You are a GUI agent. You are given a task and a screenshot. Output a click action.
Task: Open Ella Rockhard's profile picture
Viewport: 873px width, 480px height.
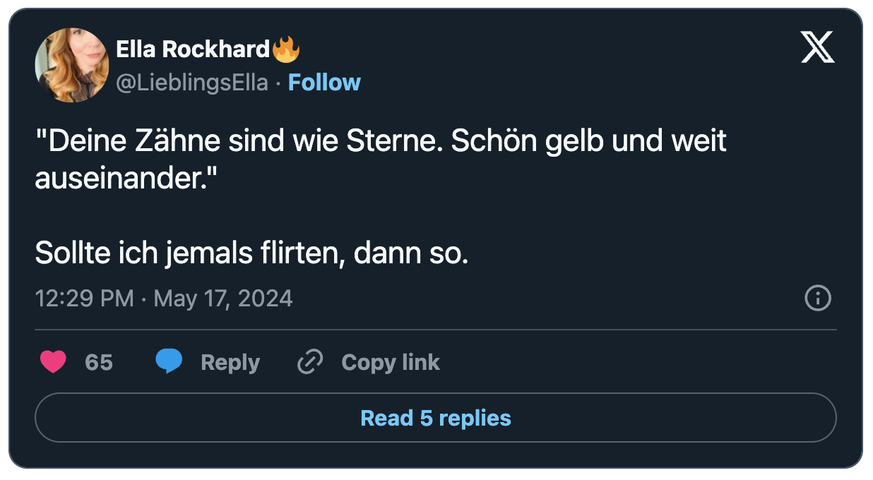[70, 65]
